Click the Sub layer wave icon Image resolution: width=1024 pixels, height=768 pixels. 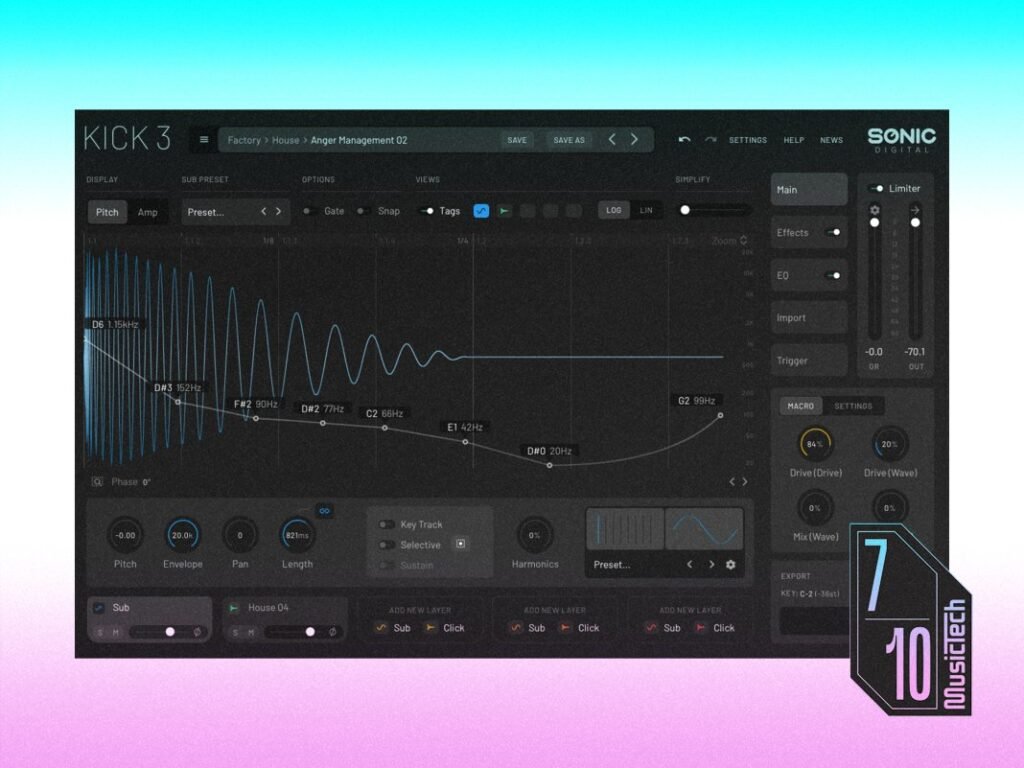tap(99, 607)
